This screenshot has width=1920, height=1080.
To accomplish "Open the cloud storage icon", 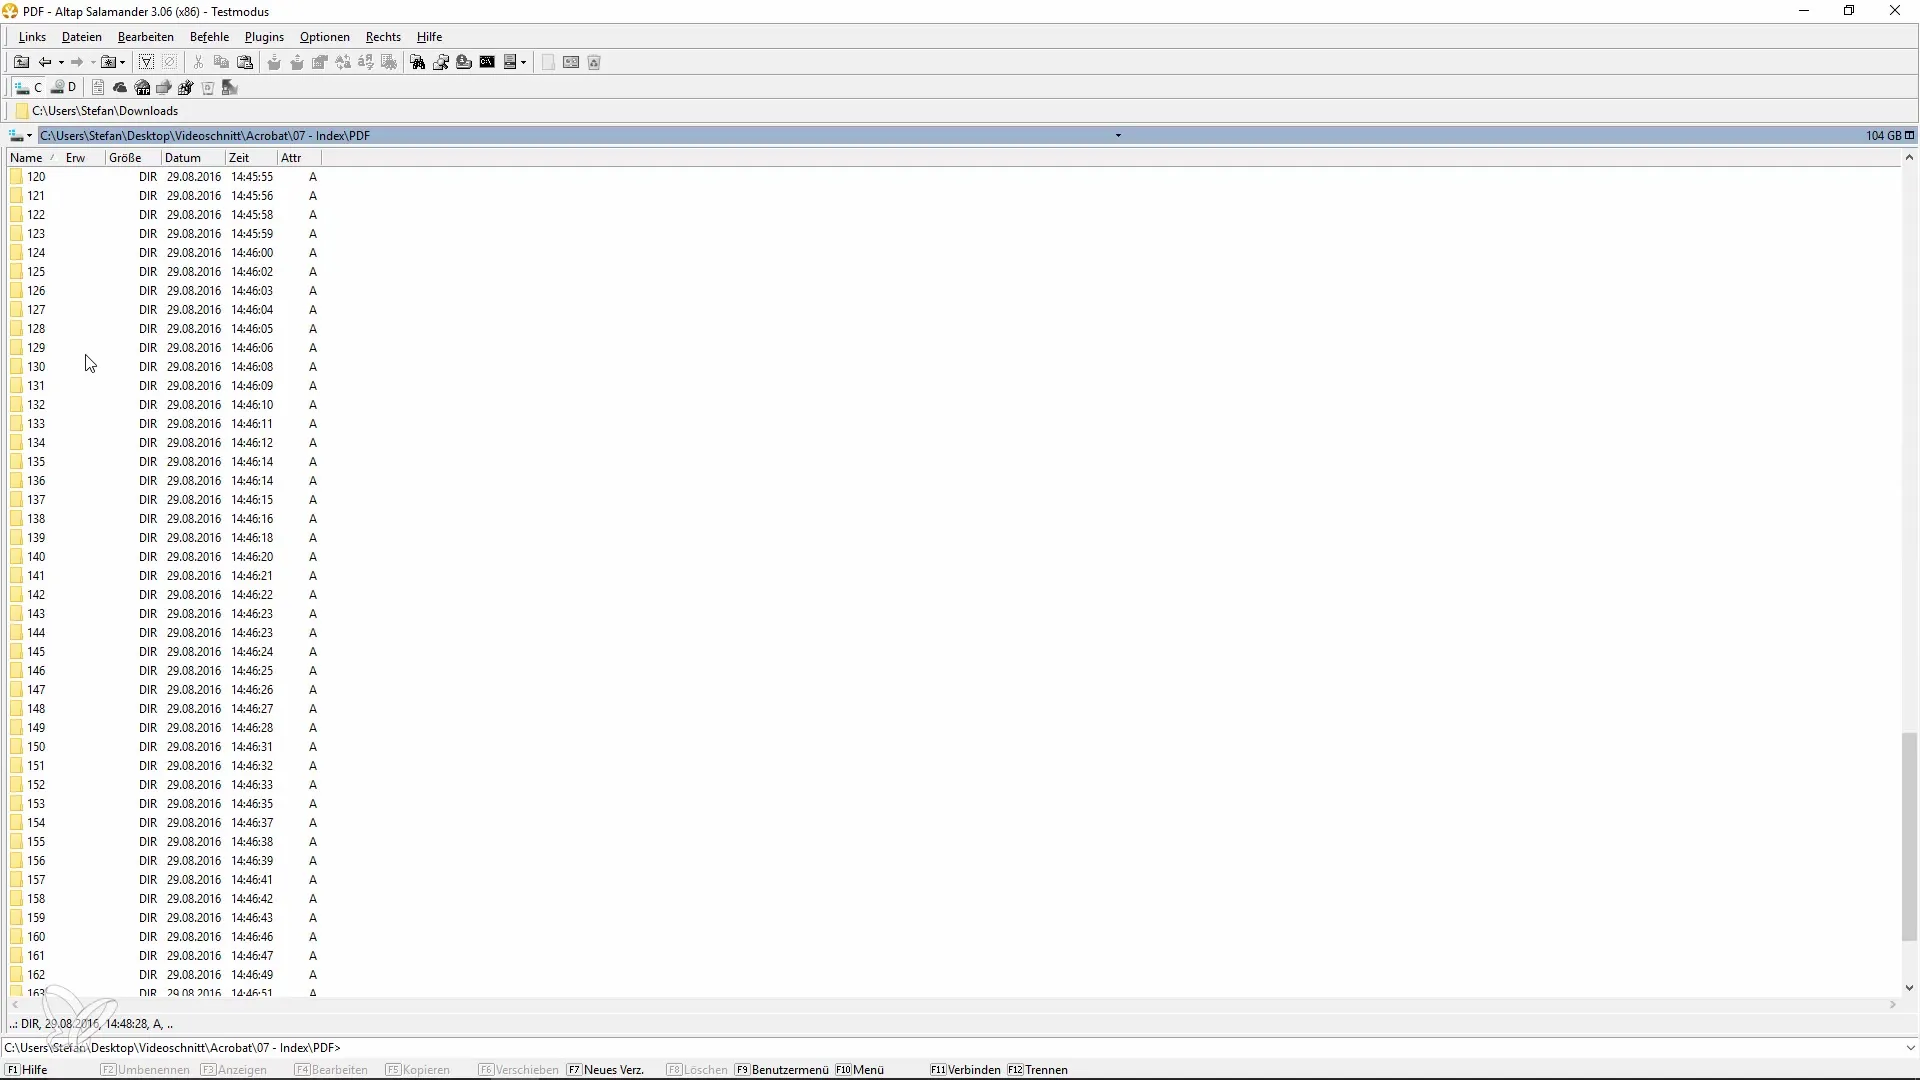I will click(120, 88).
